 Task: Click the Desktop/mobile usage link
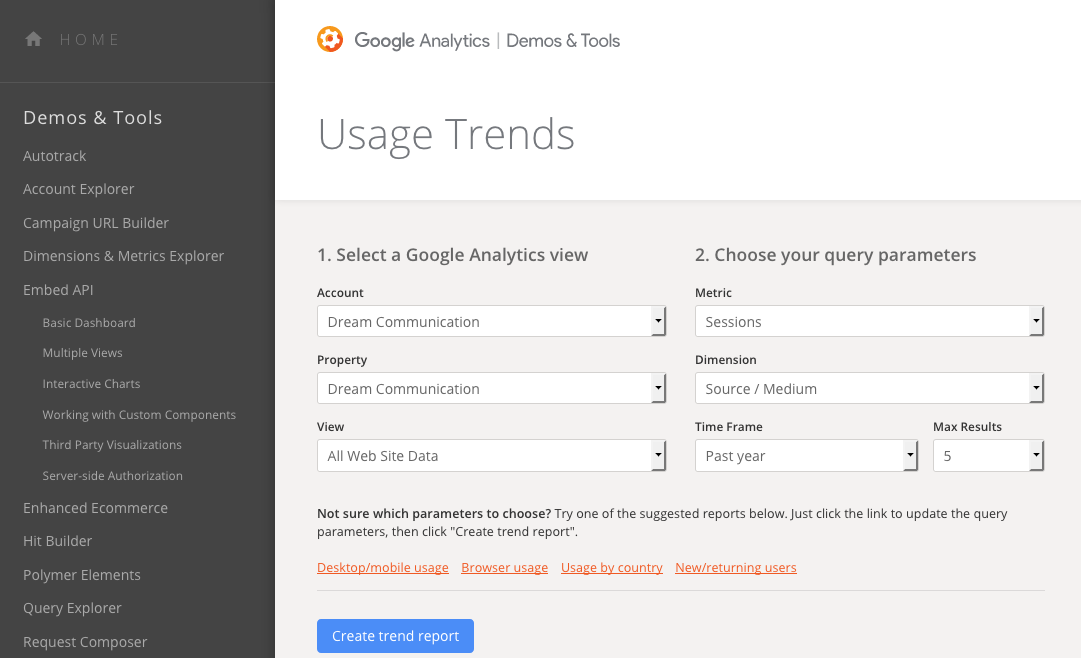pyautogui.click(x=383, y=568)
